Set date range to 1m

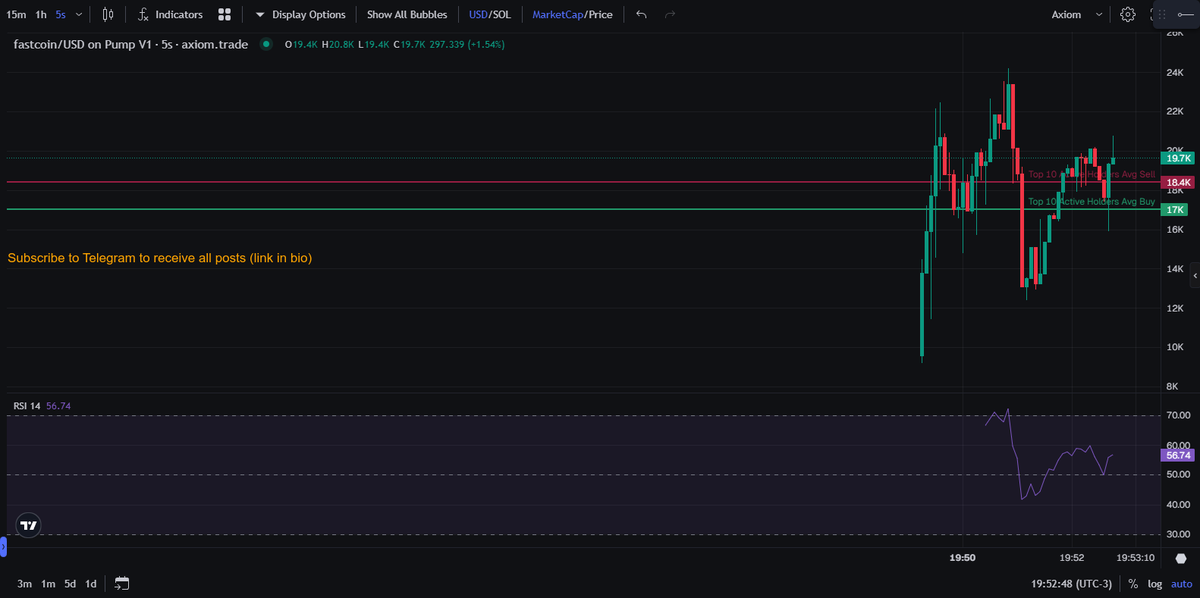point(48,583)
